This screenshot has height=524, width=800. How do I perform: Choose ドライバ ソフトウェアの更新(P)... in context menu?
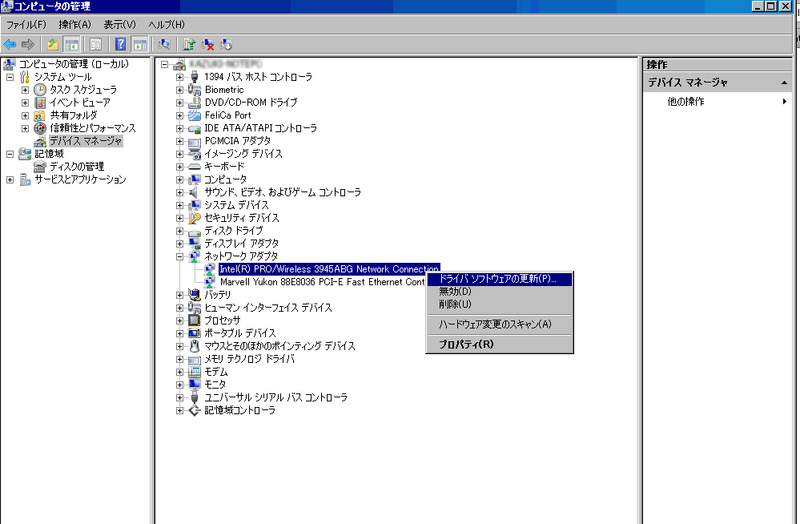(499, 279)
